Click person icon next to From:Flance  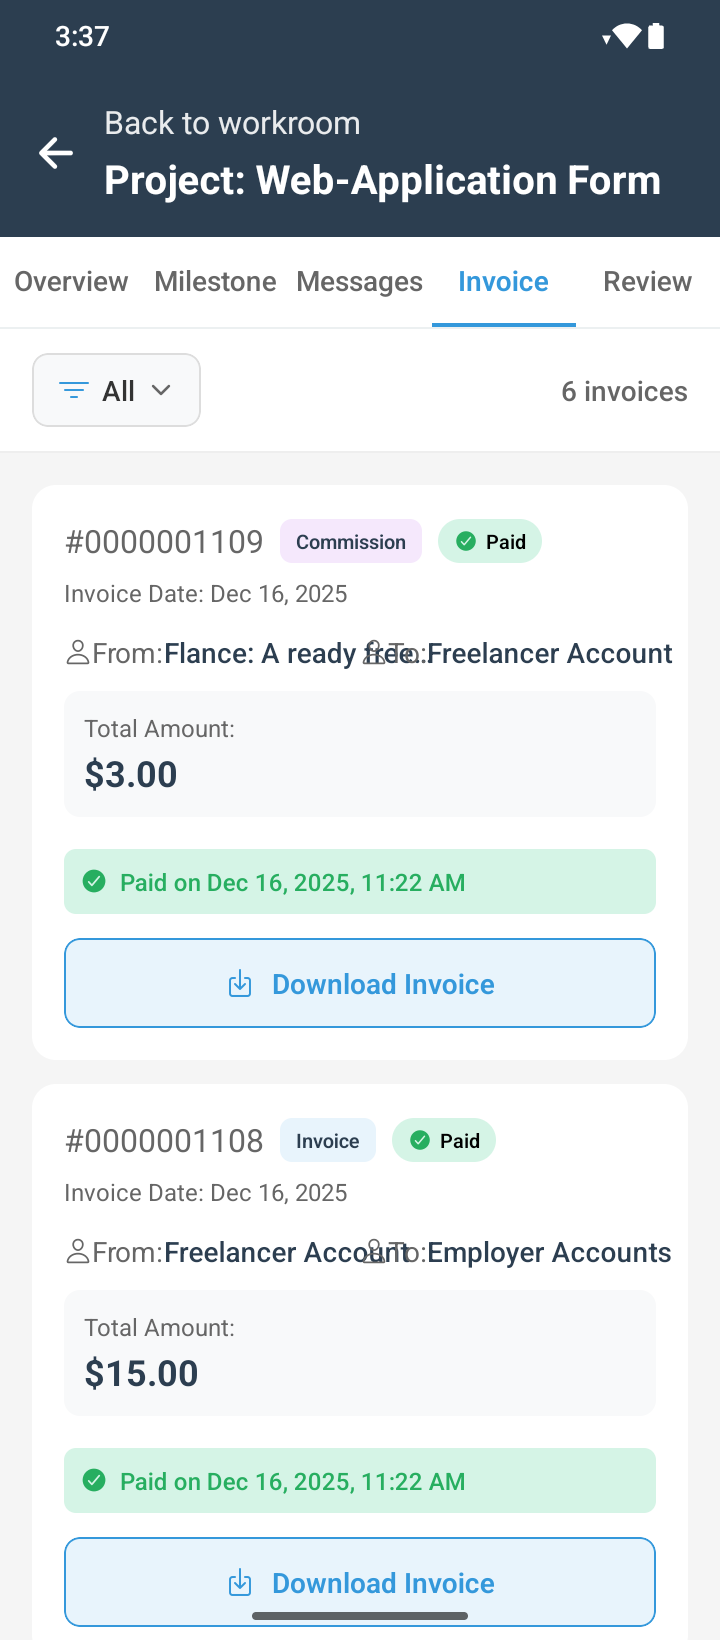pos(78,653)
